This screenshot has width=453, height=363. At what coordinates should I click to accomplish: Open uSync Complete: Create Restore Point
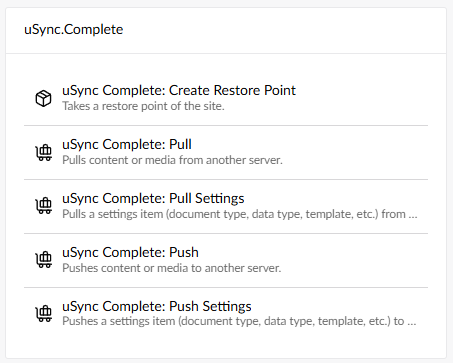(x=179, y=90)
